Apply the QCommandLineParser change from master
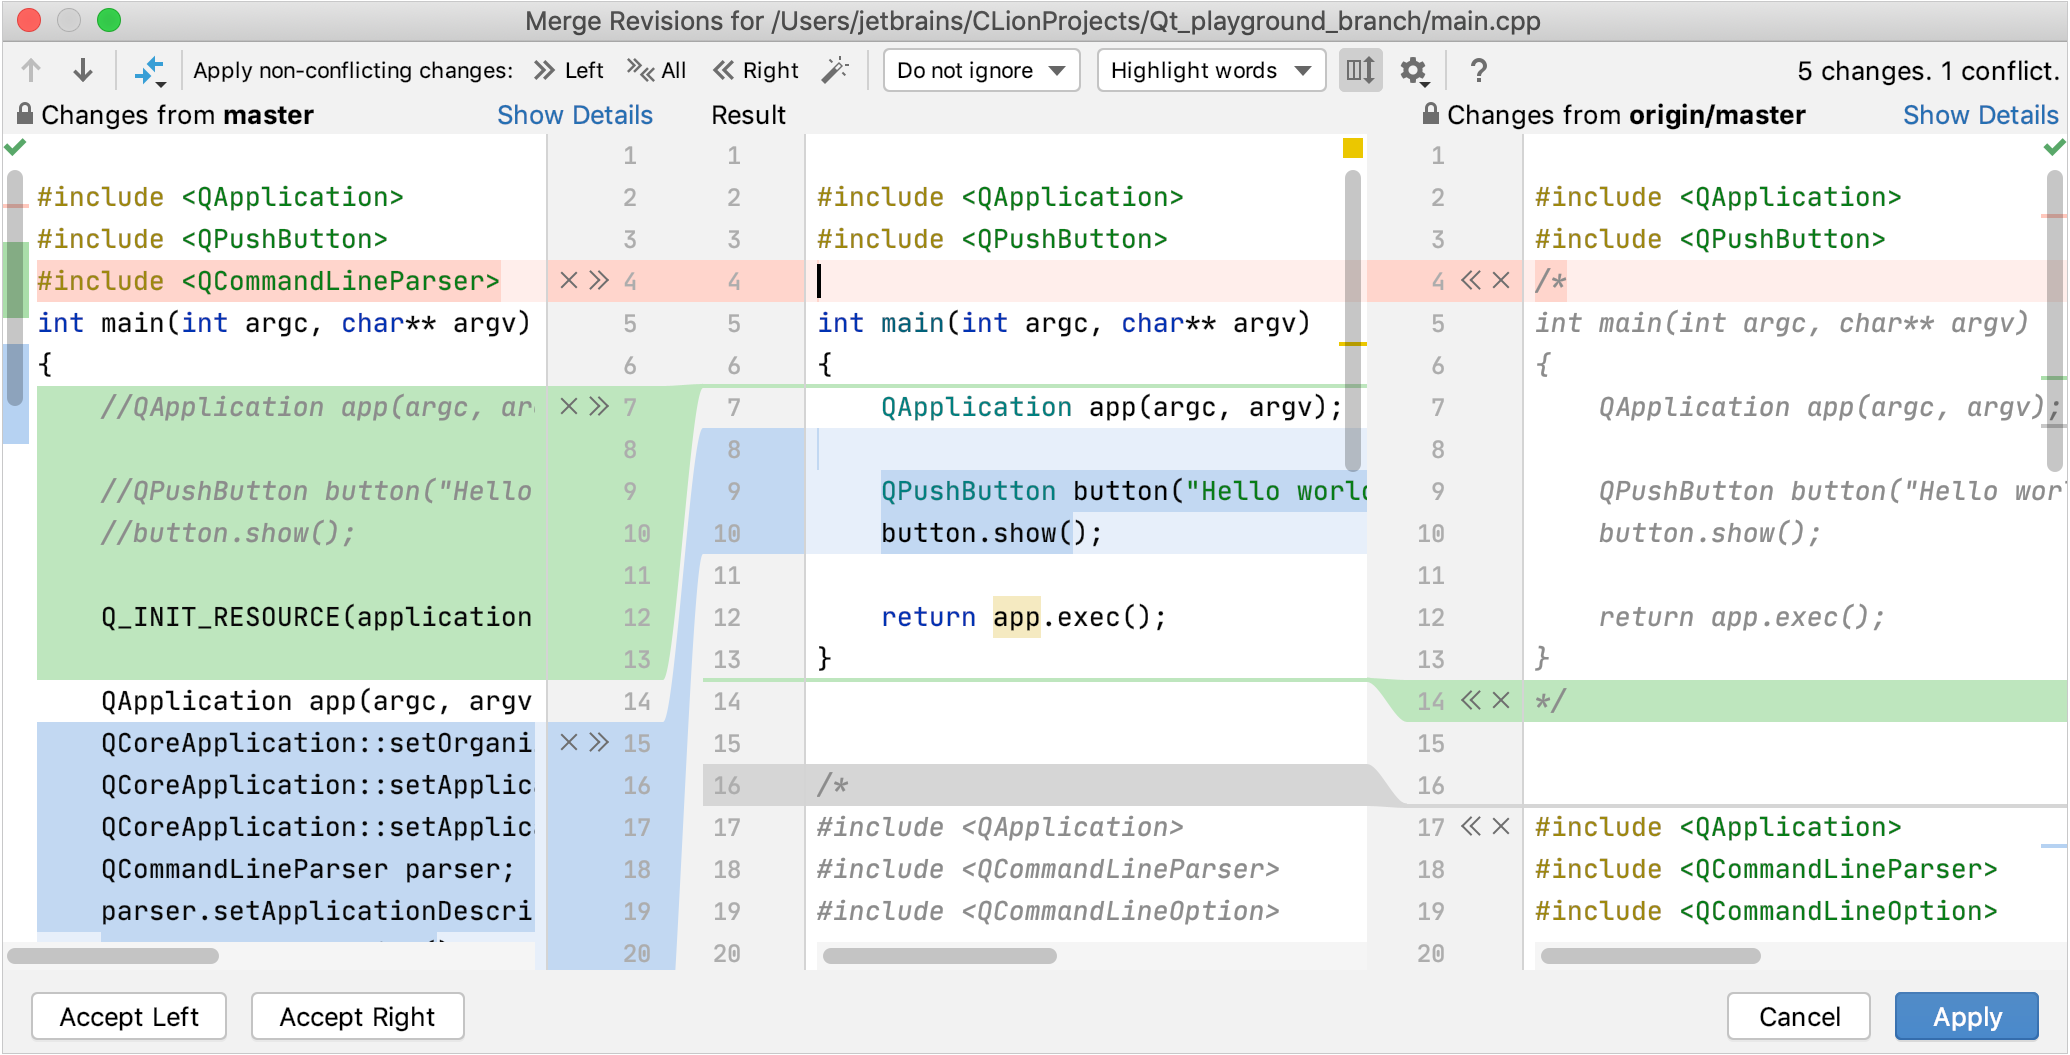The width and height of the screenshot is (2070, 1055). (x=599, y=281)
